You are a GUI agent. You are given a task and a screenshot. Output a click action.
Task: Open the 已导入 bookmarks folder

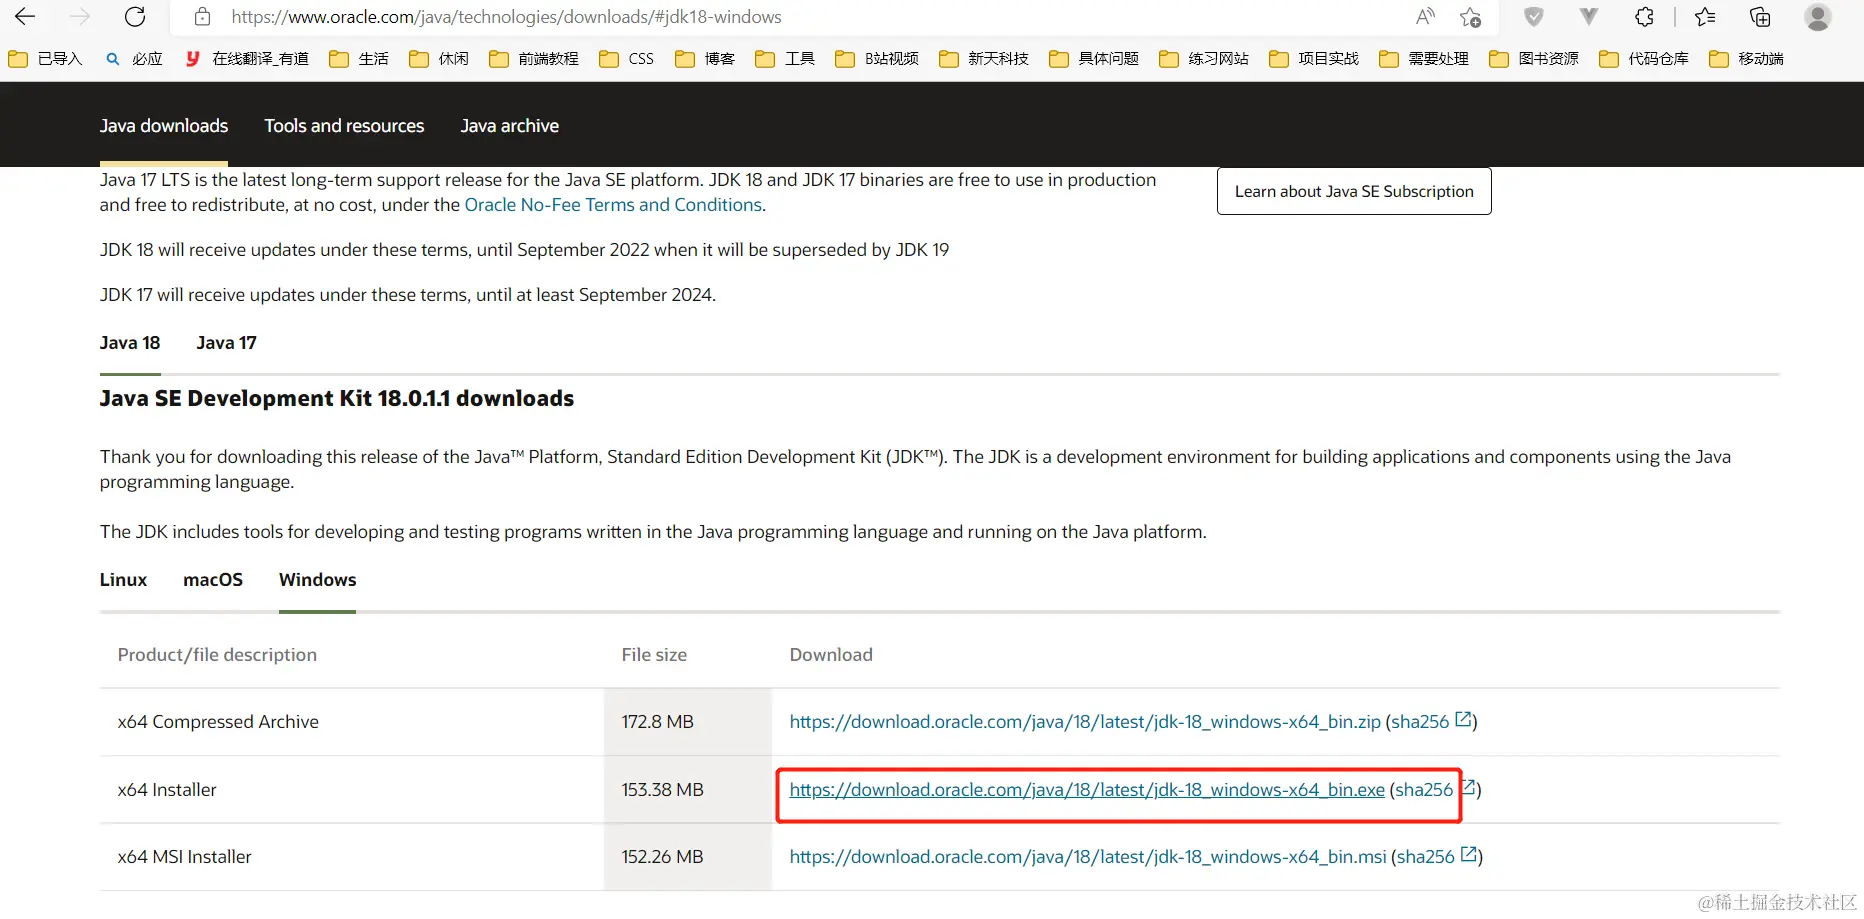pos(45,59)
